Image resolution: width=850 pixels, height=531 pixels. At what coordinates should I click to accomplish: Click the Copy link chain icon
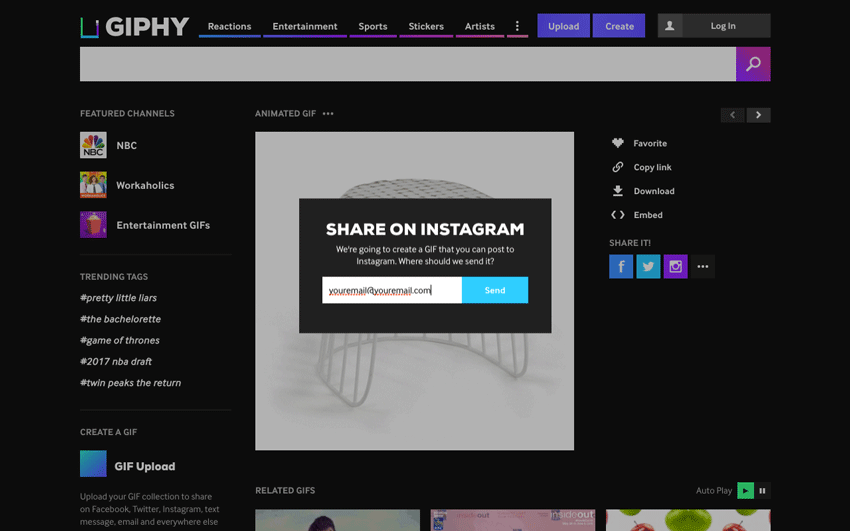pos(617,167)
